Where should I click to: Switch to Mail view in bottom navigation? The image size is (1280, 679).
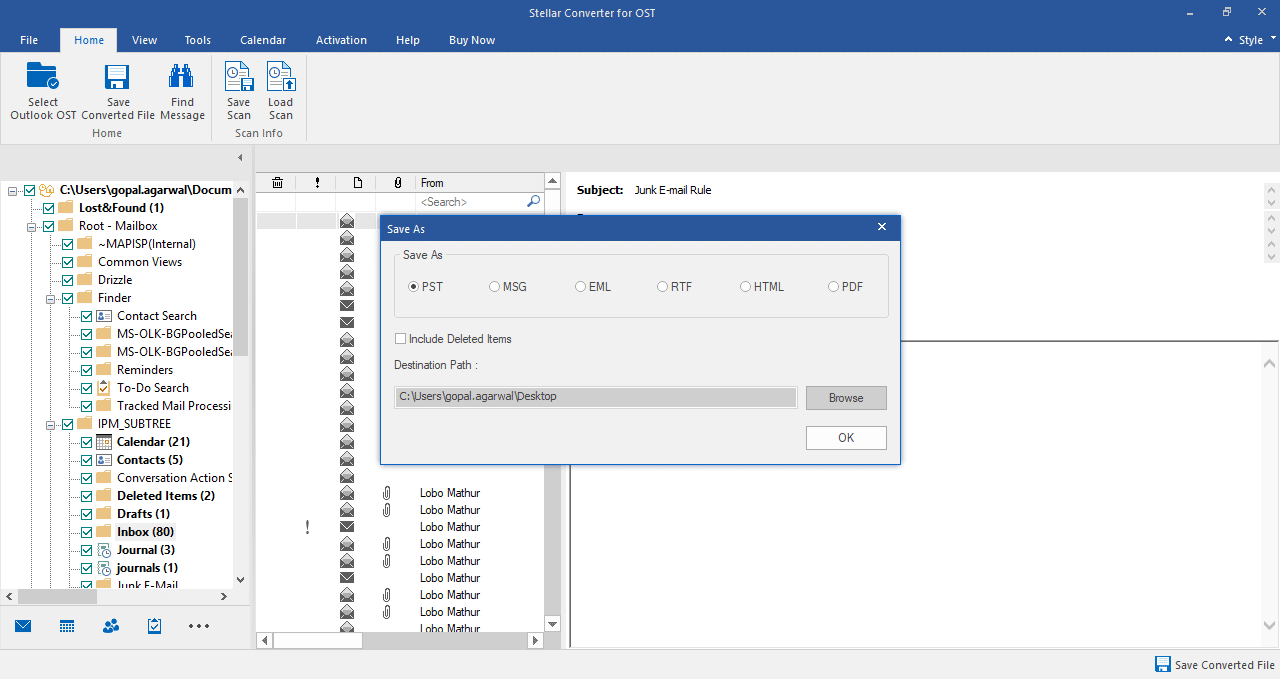click(23, 626)
